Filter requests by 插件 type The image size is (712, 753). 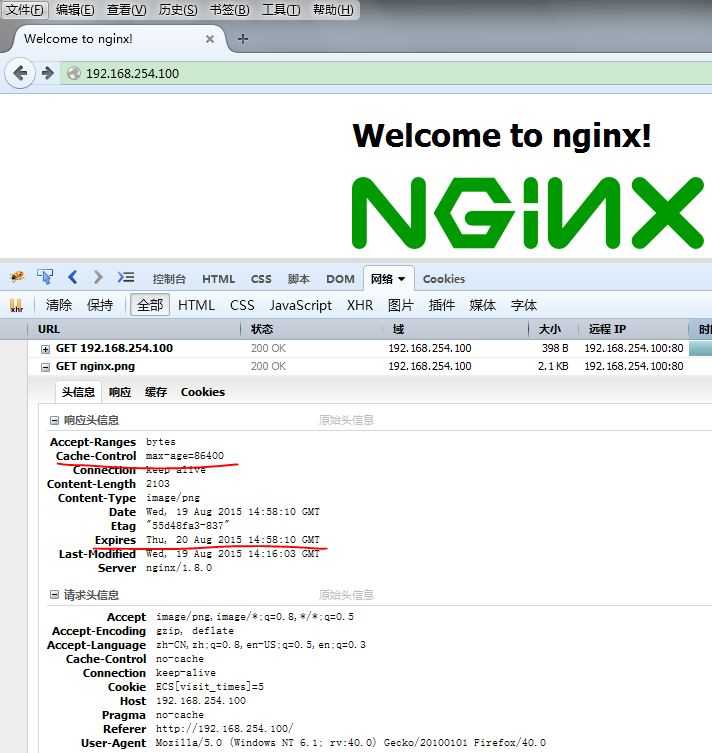[x=441, y=305]
